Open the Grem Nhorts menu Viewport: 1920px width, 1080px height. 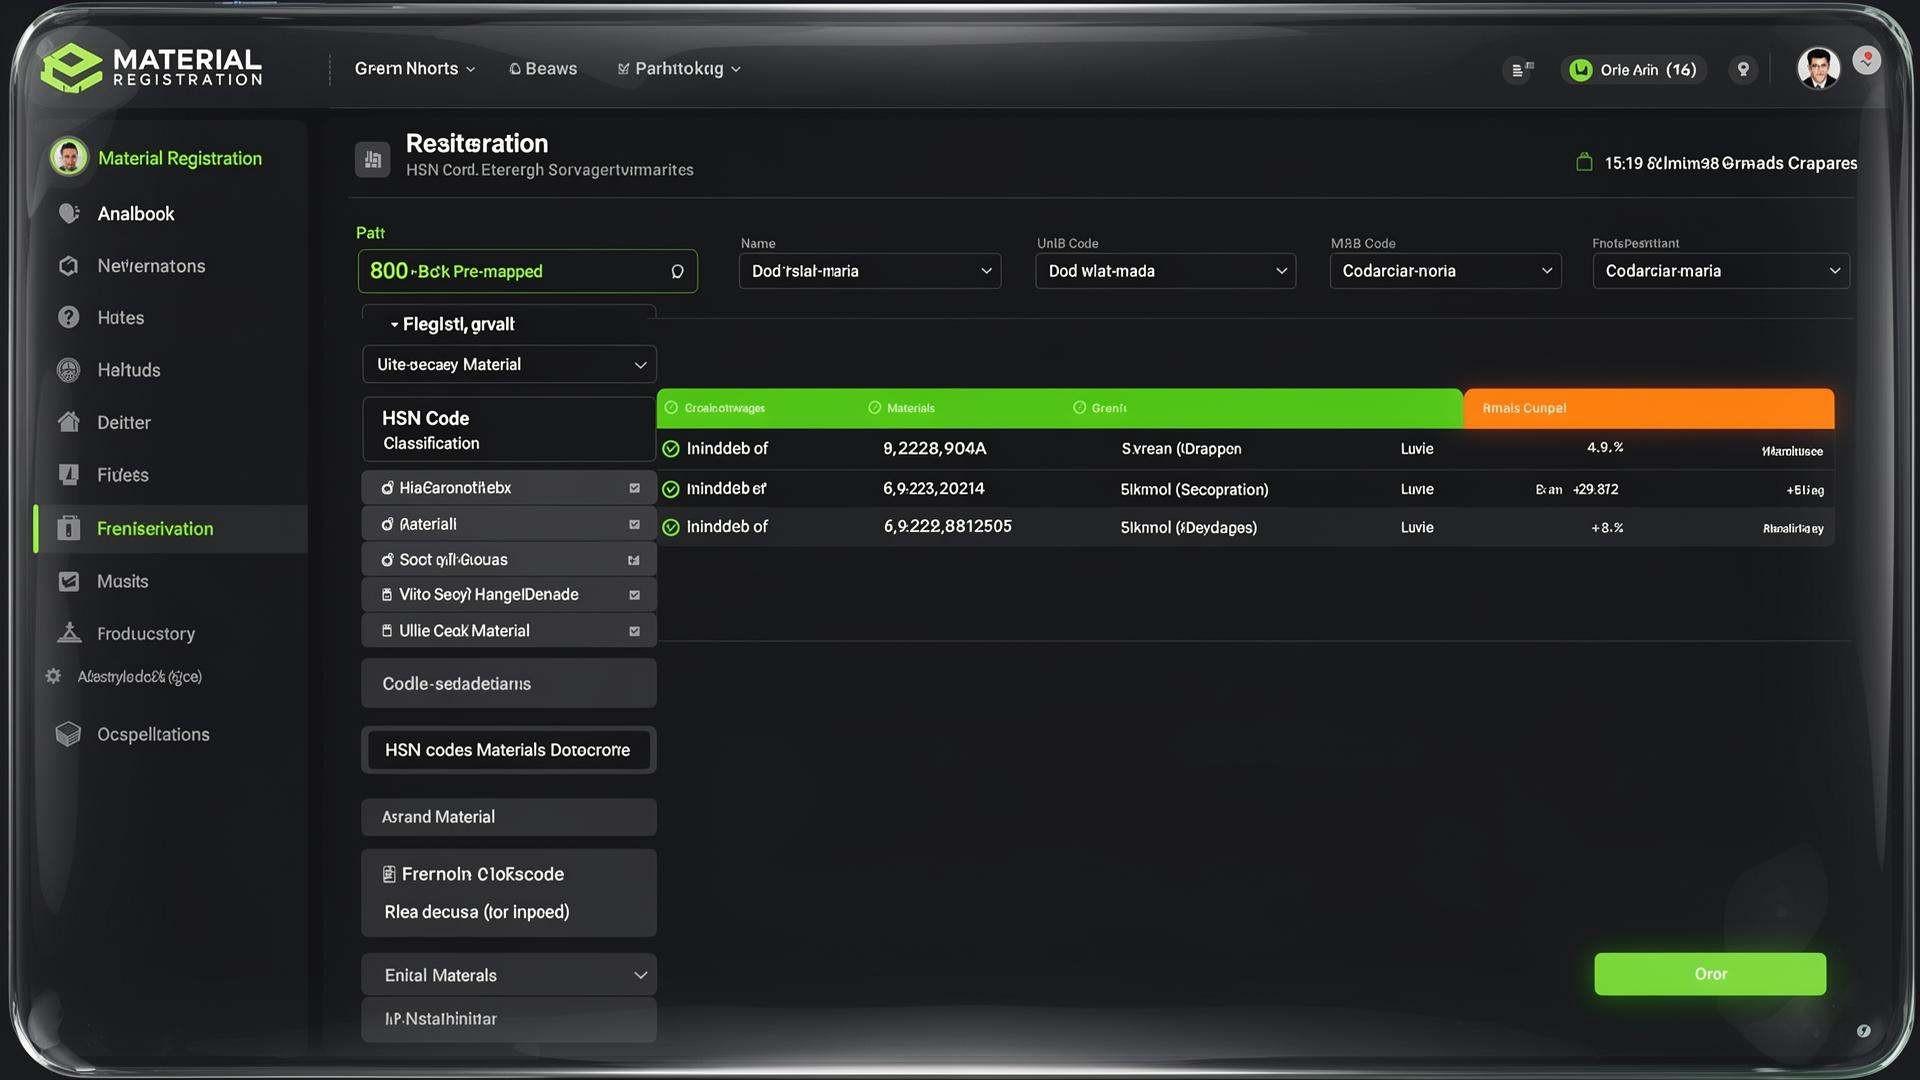click(414, 69)
